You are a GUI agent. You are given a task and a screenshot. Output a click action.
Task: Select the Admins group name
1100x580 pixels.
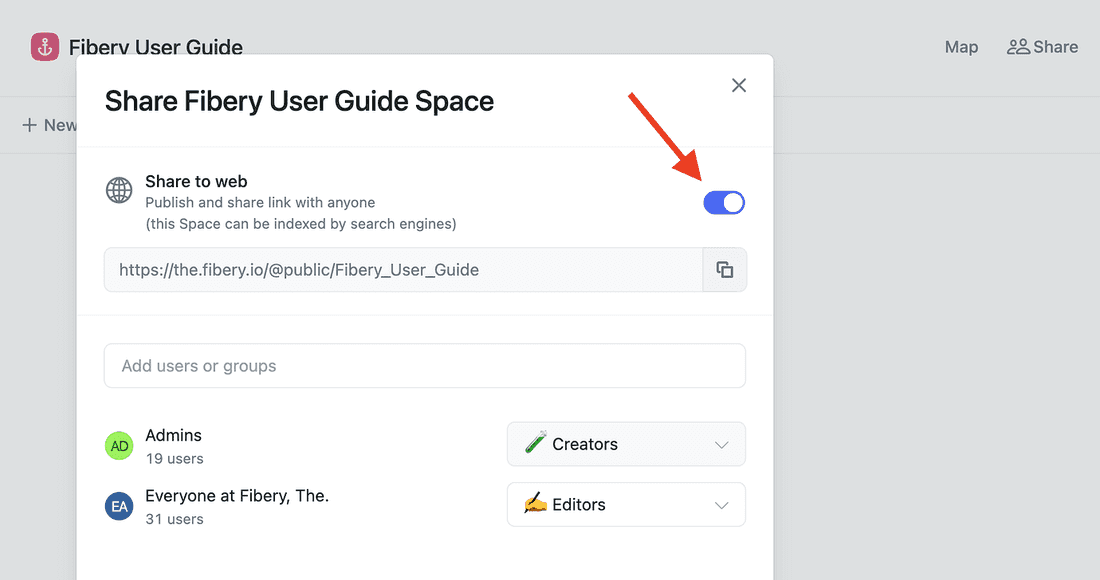tap(174, 436)
